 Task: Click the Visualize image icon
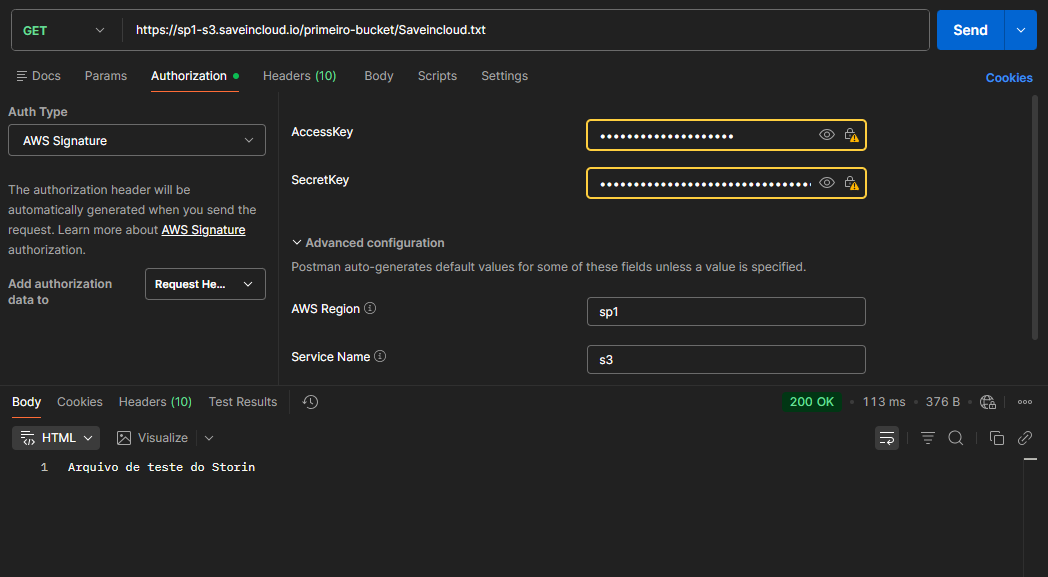click(124, 438)
